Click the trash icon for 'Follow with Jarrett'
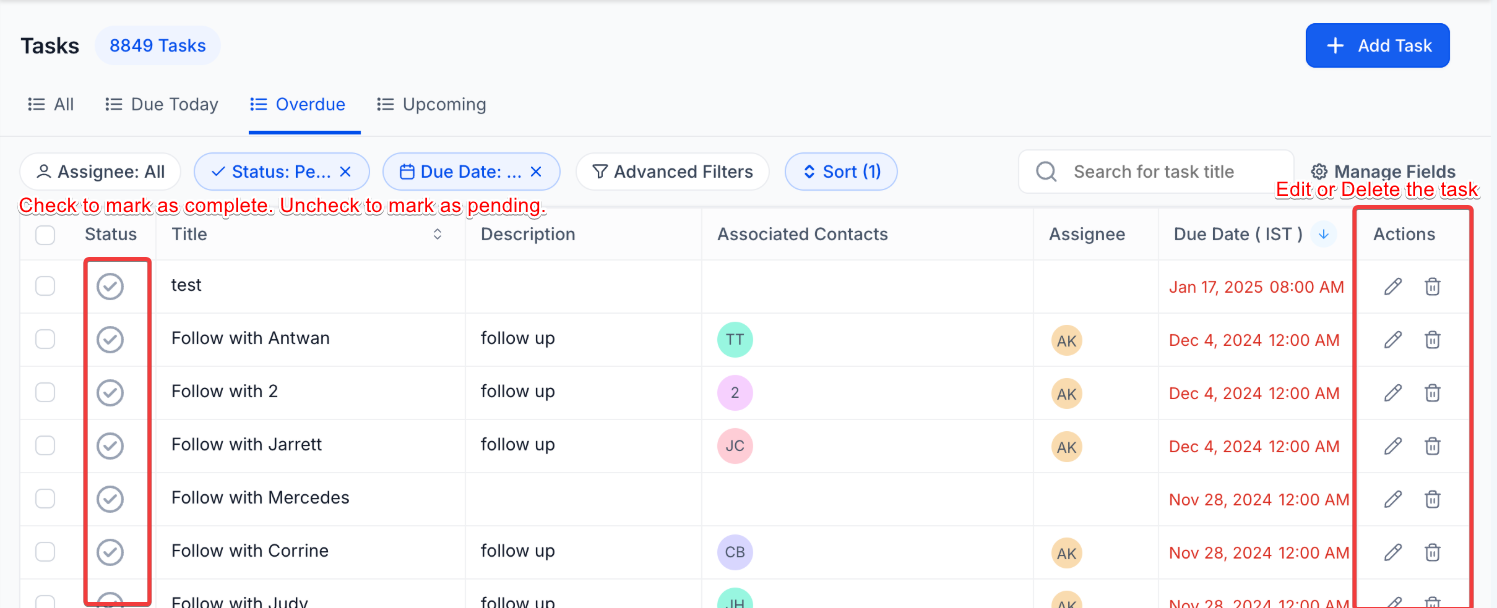This screenshot has width=1497, height=608. click(1432, 446)
